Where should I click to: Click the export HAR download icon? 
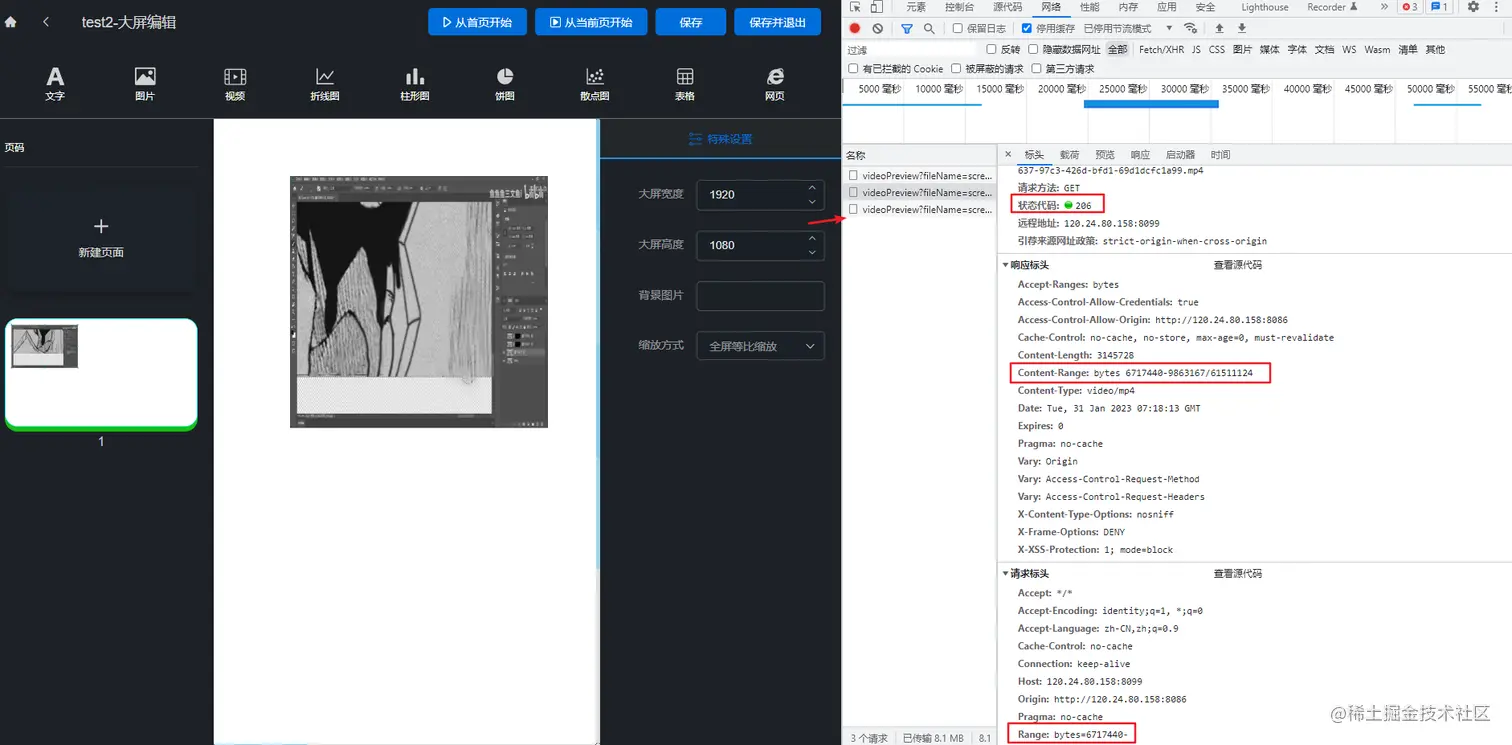point(1242,28)
